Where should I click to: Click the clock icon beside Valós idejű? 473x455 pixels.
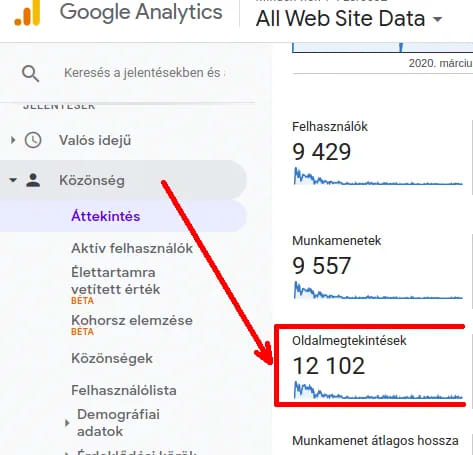(33, 140)
